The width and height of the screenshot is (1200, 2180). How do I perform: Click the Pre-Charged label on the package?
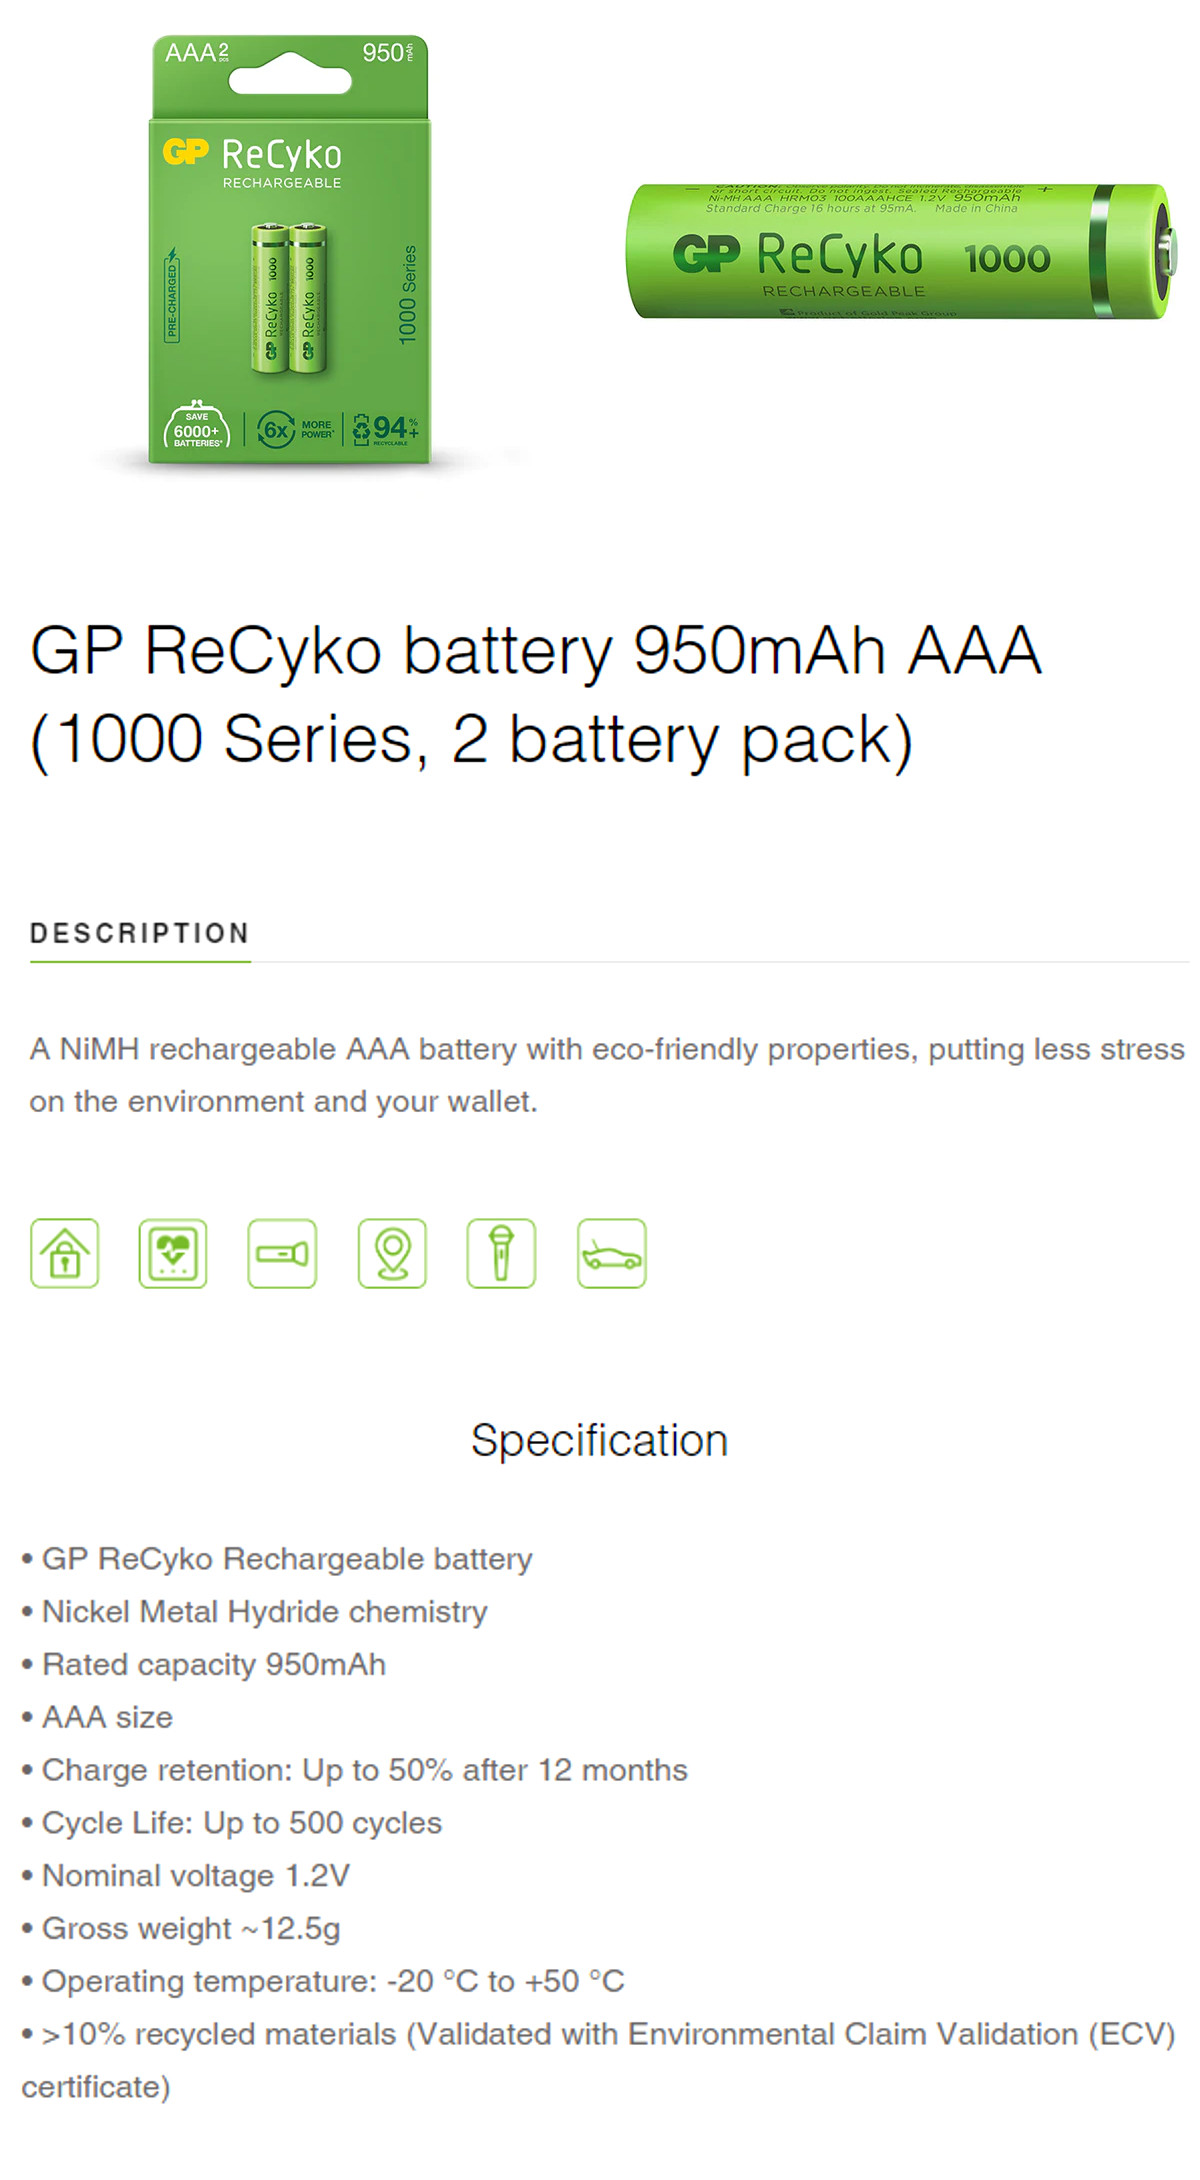(x=172, y=296)
